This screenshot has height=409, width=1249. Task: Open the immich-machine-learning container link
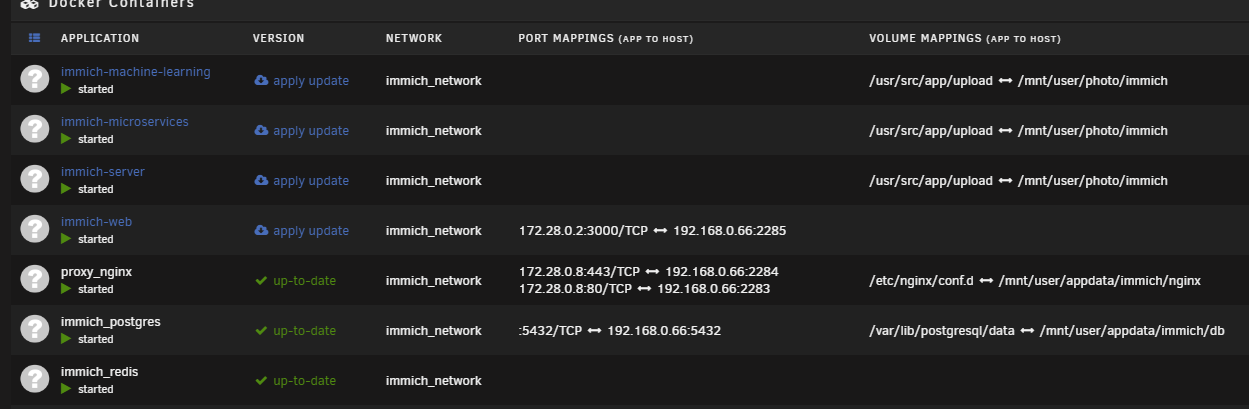pyautogui.click(x=135, y=72)
